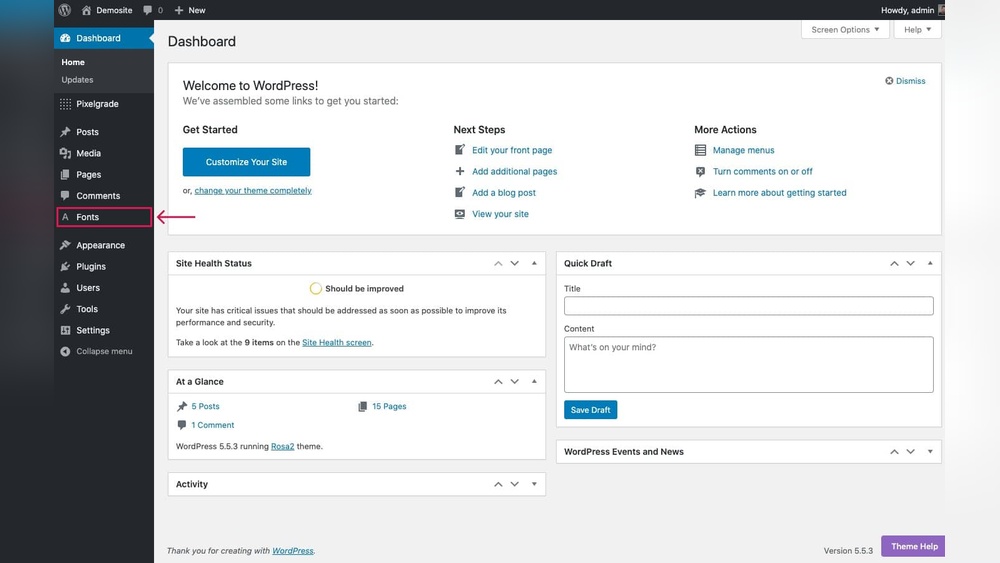Open the WordPress footer link
This screenshot has height=563, width=1000.
pos(293,551)
